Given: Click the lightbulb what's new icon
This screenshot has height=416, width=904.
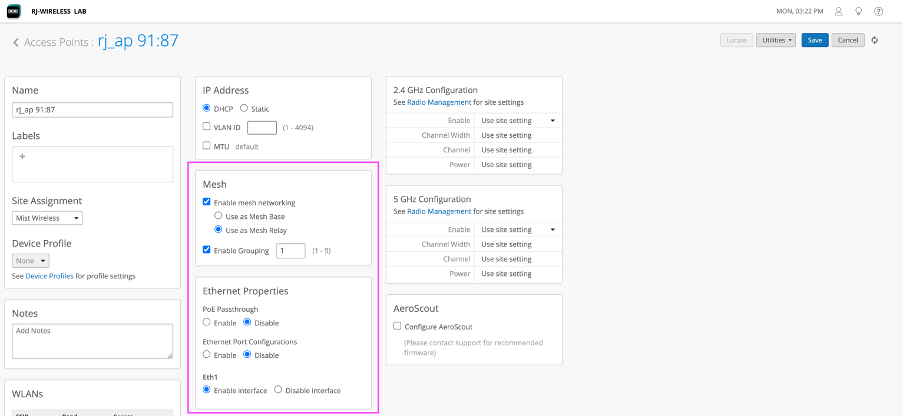Looking at the screenshot, I should tap(859, 11).
